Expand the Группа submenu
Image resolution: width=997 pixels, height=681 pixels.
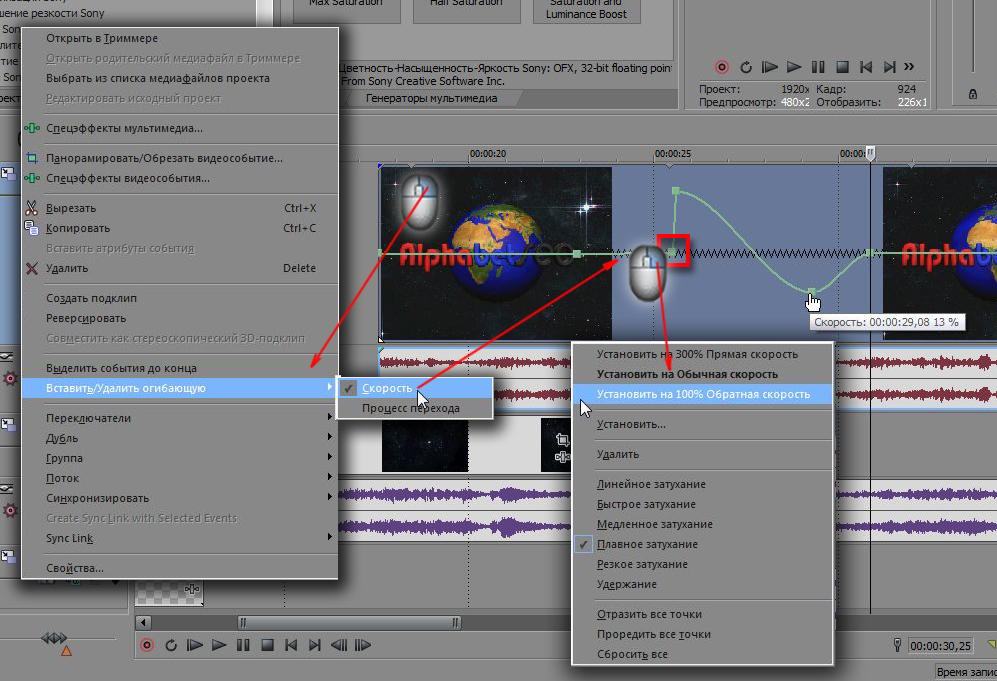(x=64, y=458)
